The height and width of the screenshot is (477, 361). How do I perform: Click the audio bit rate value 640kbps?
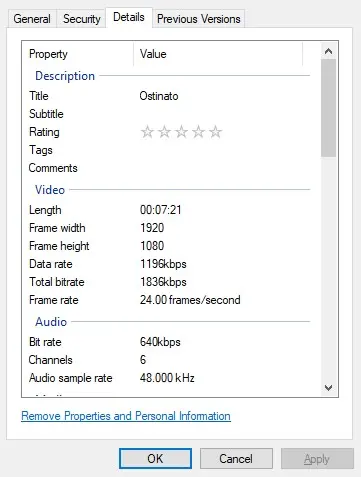(160, 342)
